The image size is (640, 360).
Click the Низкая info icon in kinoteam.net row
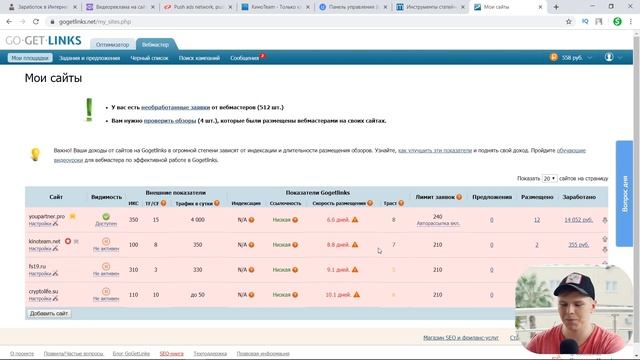295,245
